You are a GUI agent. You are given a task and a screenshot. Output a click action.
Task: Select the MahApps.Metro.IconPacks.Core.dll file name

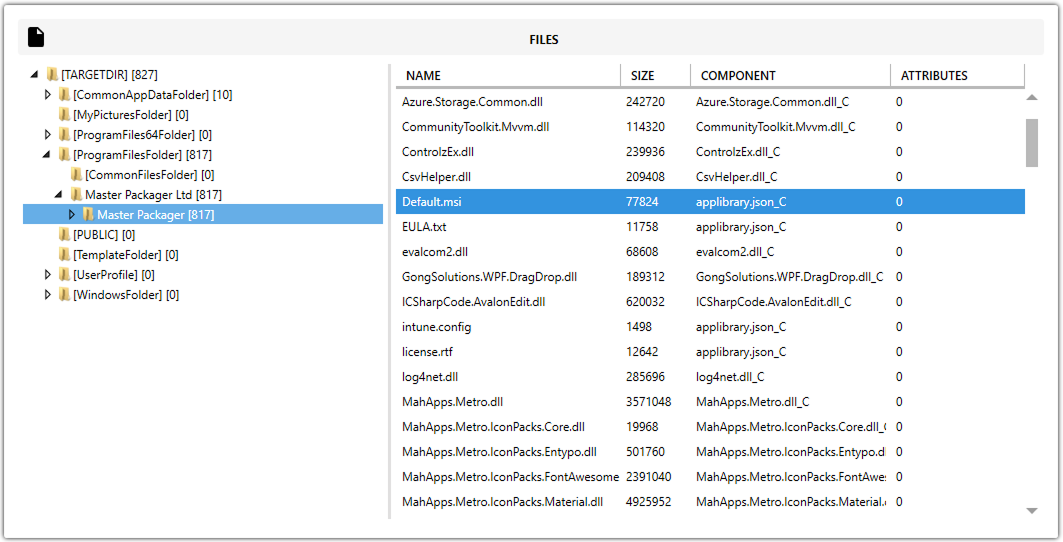[494, 427]
